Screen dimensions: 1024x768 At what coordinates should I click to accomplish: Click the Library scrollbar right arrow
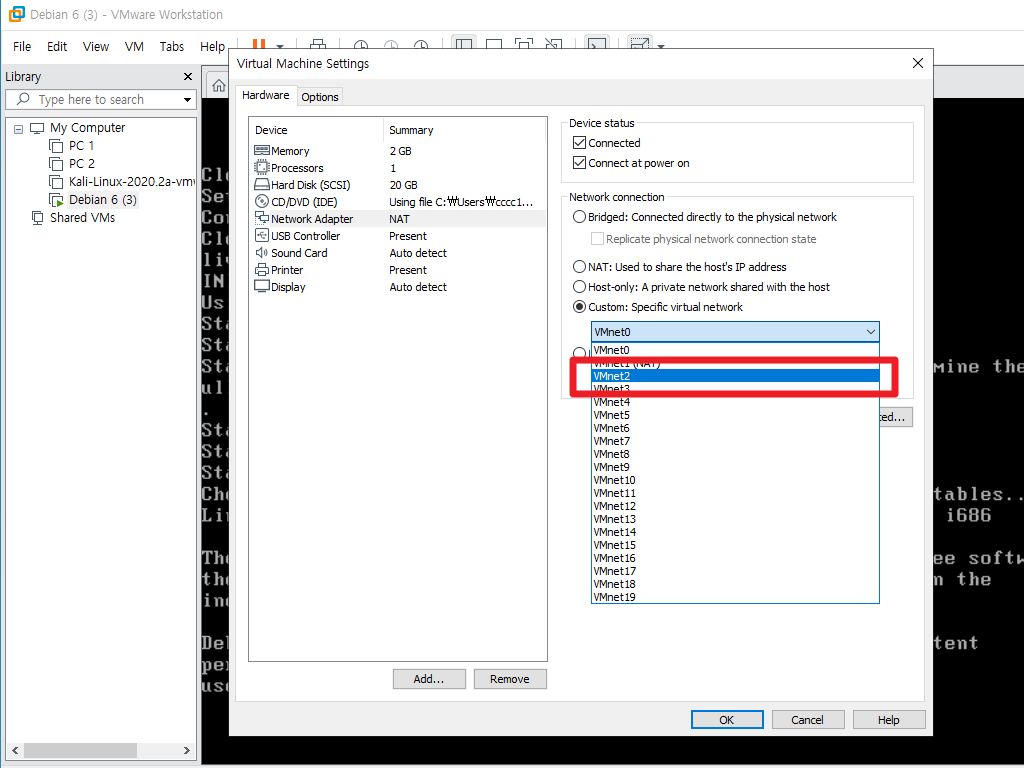coord(186,750)
